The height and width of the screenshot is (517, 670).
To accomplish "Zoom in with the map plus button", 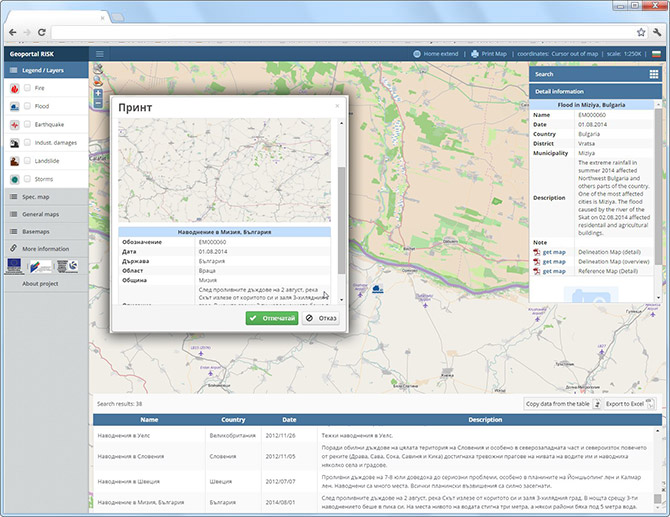I will 98,93.
